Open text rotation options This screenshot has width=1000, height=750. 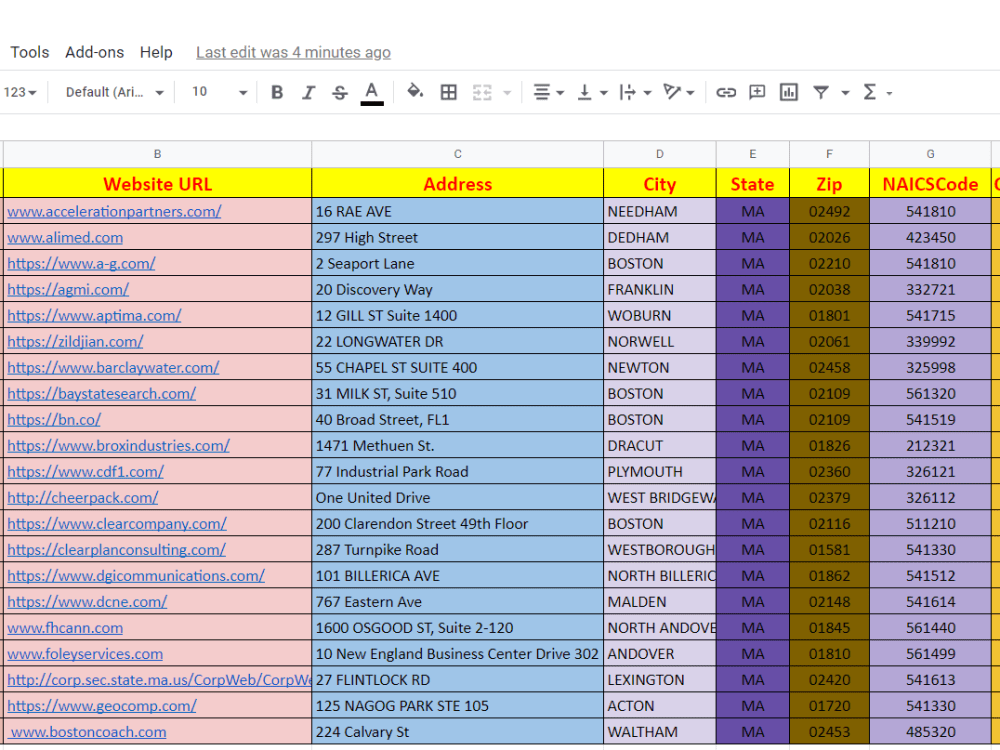(678, 92)
